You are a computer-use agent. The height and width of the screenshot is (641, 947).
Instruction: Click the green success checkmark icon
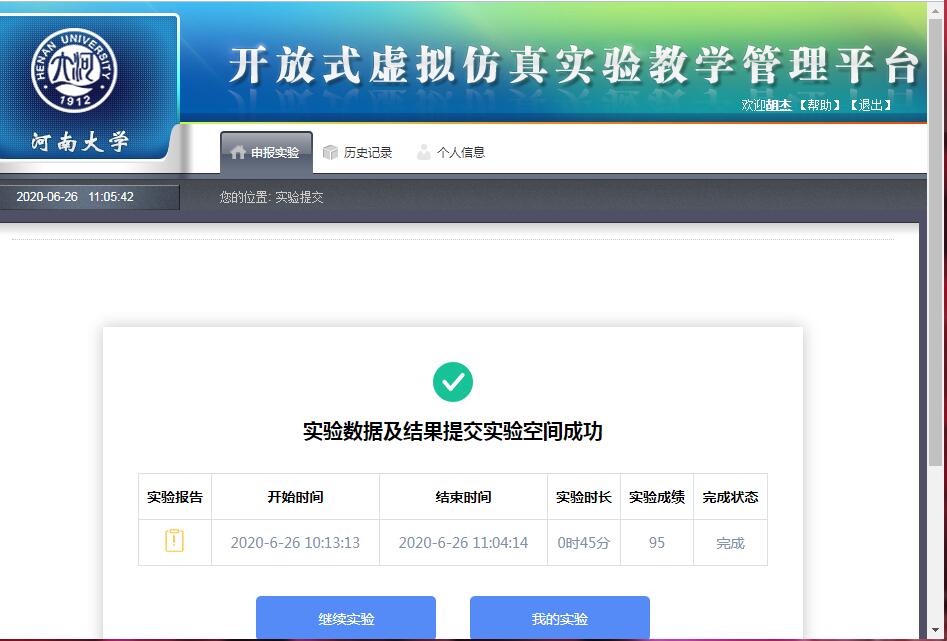click(x=452, y=382)
